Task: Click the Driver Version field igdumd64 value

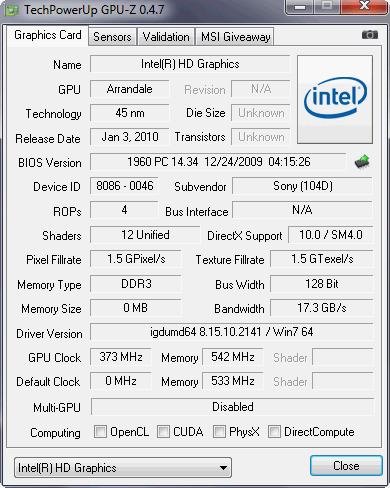Action: 232,332
